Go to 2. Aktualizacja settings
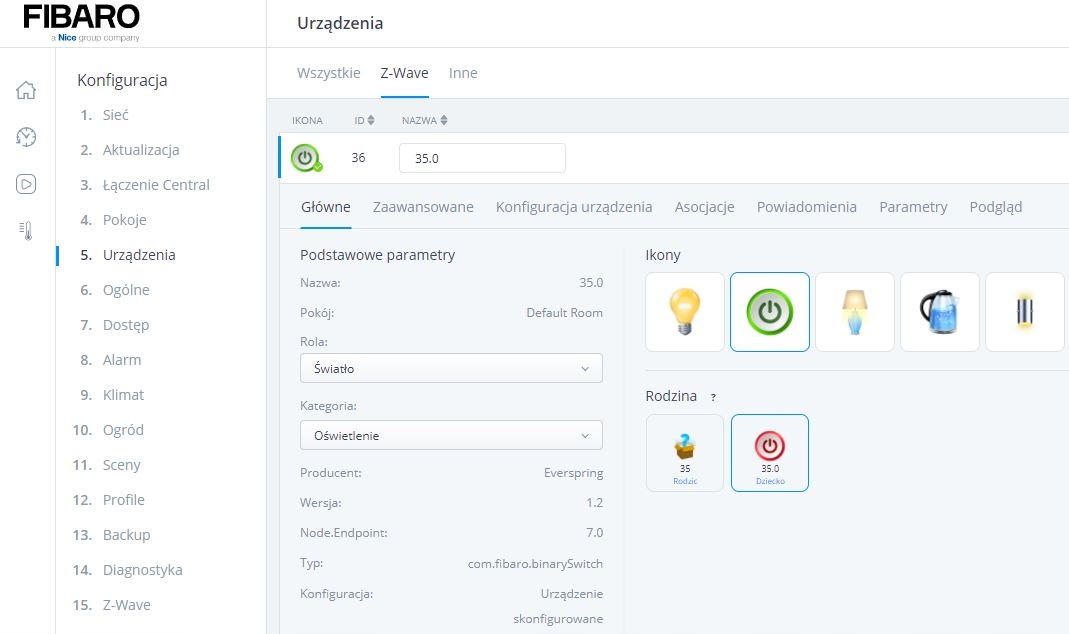1069x634 pixels. click(x=130, y=150)
